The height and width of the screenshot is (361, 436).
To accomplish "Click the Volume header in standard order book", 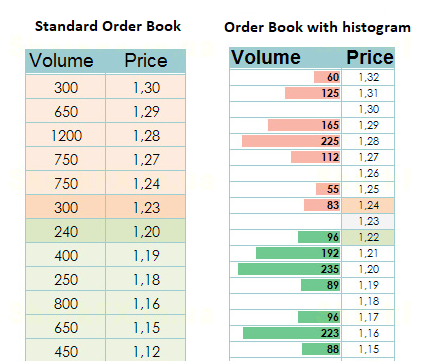I will click(x=61, y=61).
